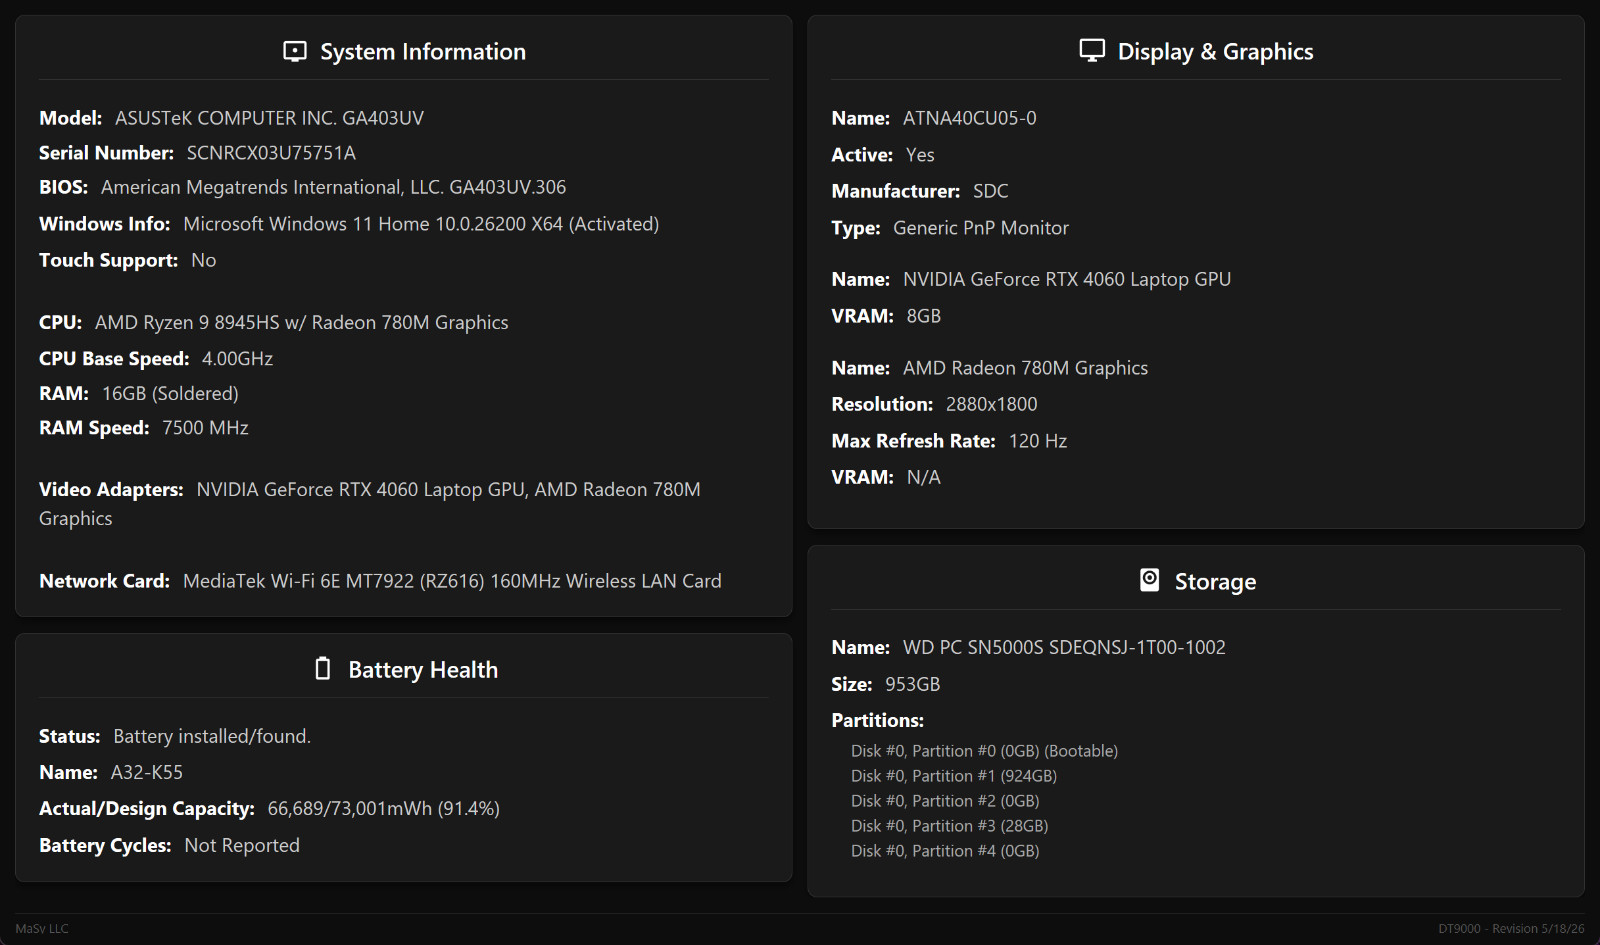
Task: Click Resolution 2880x1800
Action: click(992, 404)
